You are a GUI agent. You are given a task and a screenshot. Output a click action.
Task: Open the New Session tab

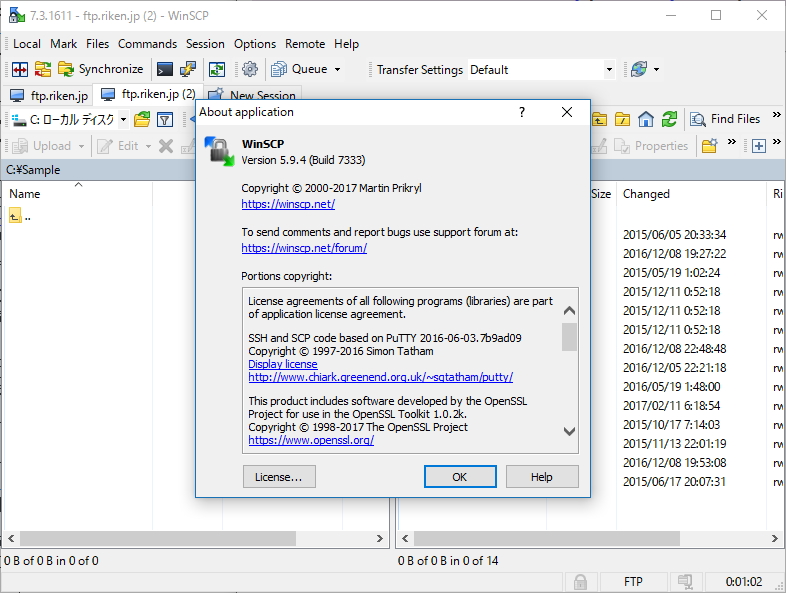(x=252, y=95)
